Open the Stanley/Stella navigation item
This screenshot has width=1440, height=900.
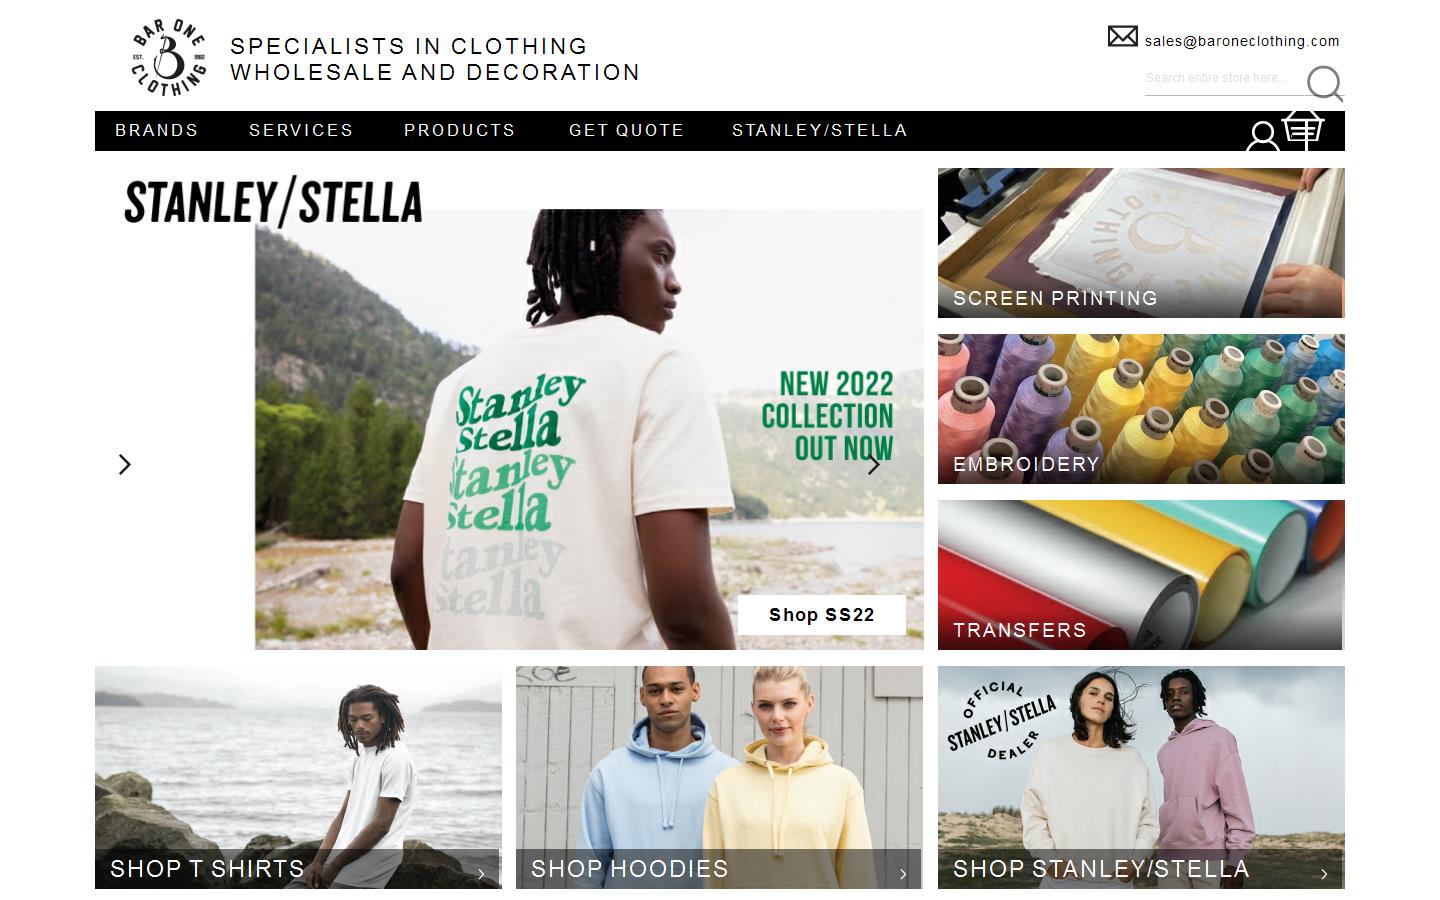pyautogui.click(x=820, y=130)
